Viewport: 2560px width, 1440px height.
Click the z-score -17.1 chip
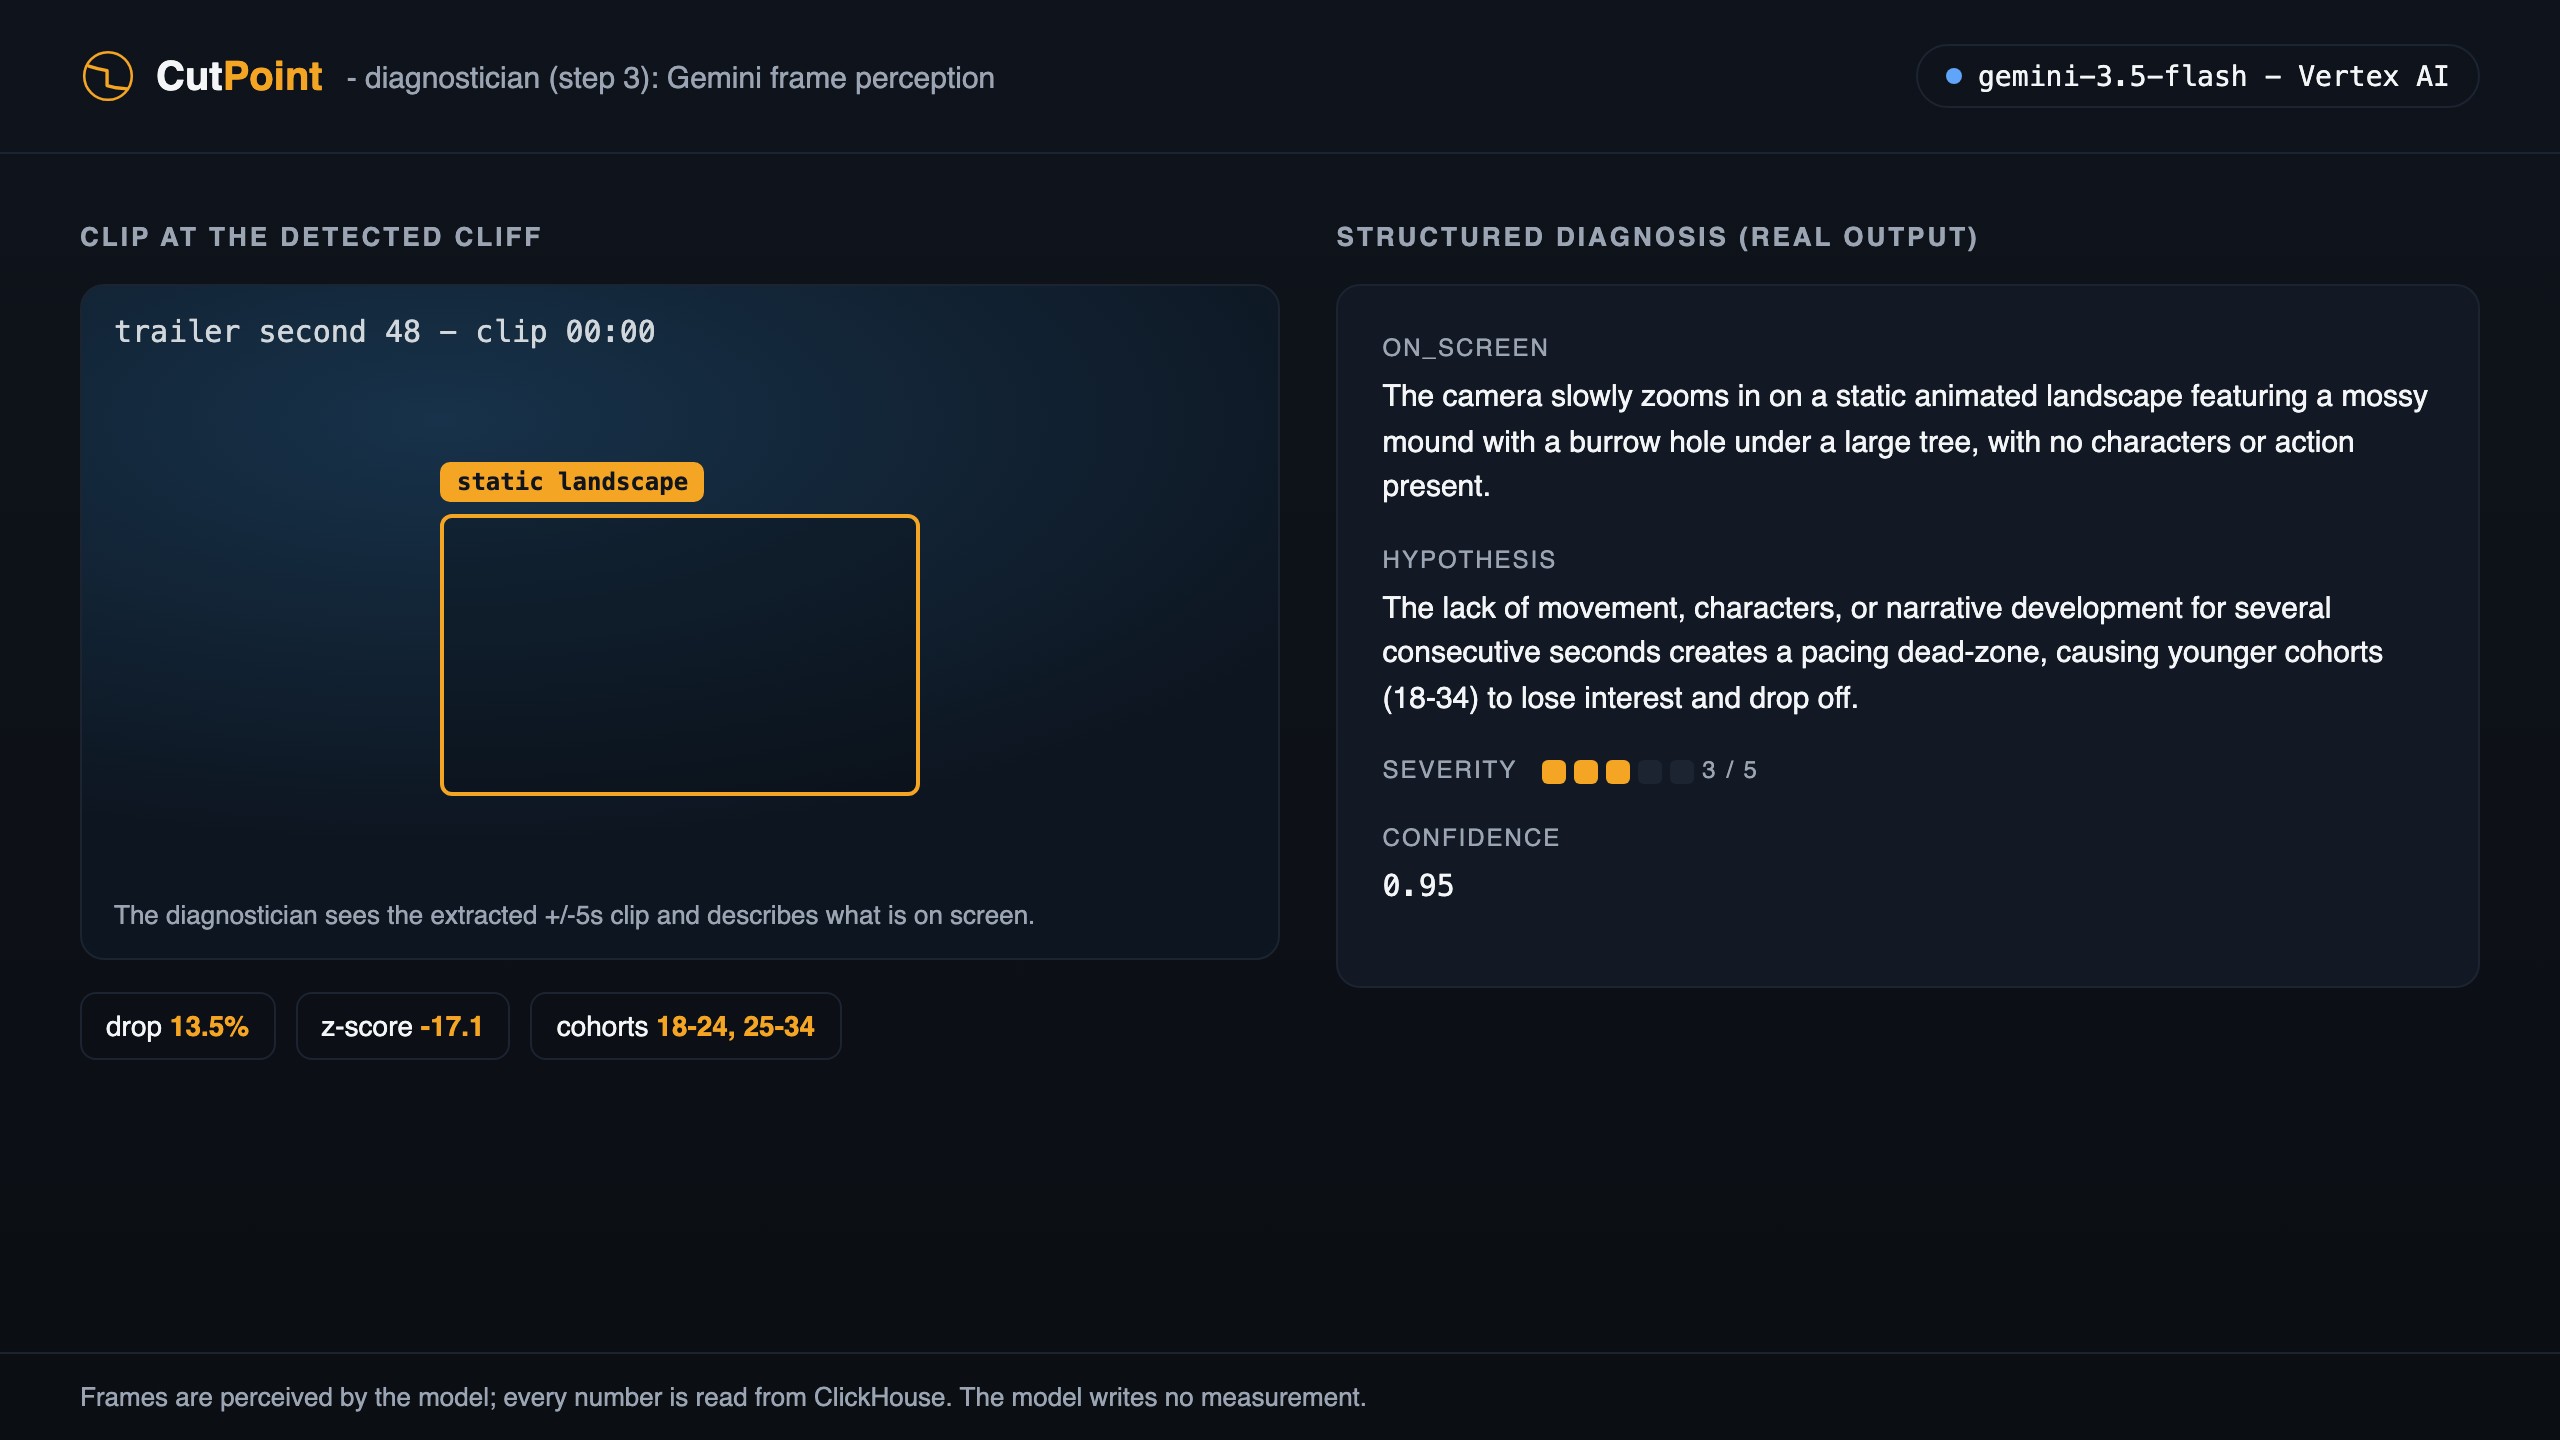click(x=402, y=1026)
